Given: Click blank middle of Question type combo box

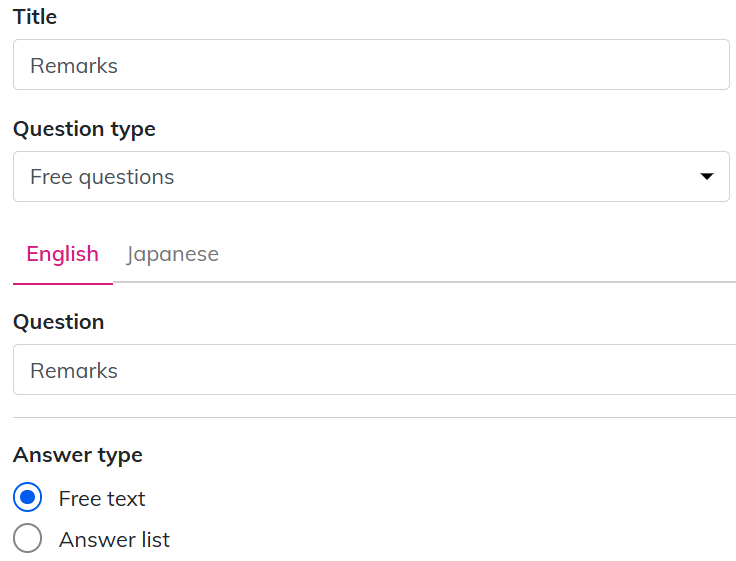Looking at the screenshot, I should click(420, 177).
